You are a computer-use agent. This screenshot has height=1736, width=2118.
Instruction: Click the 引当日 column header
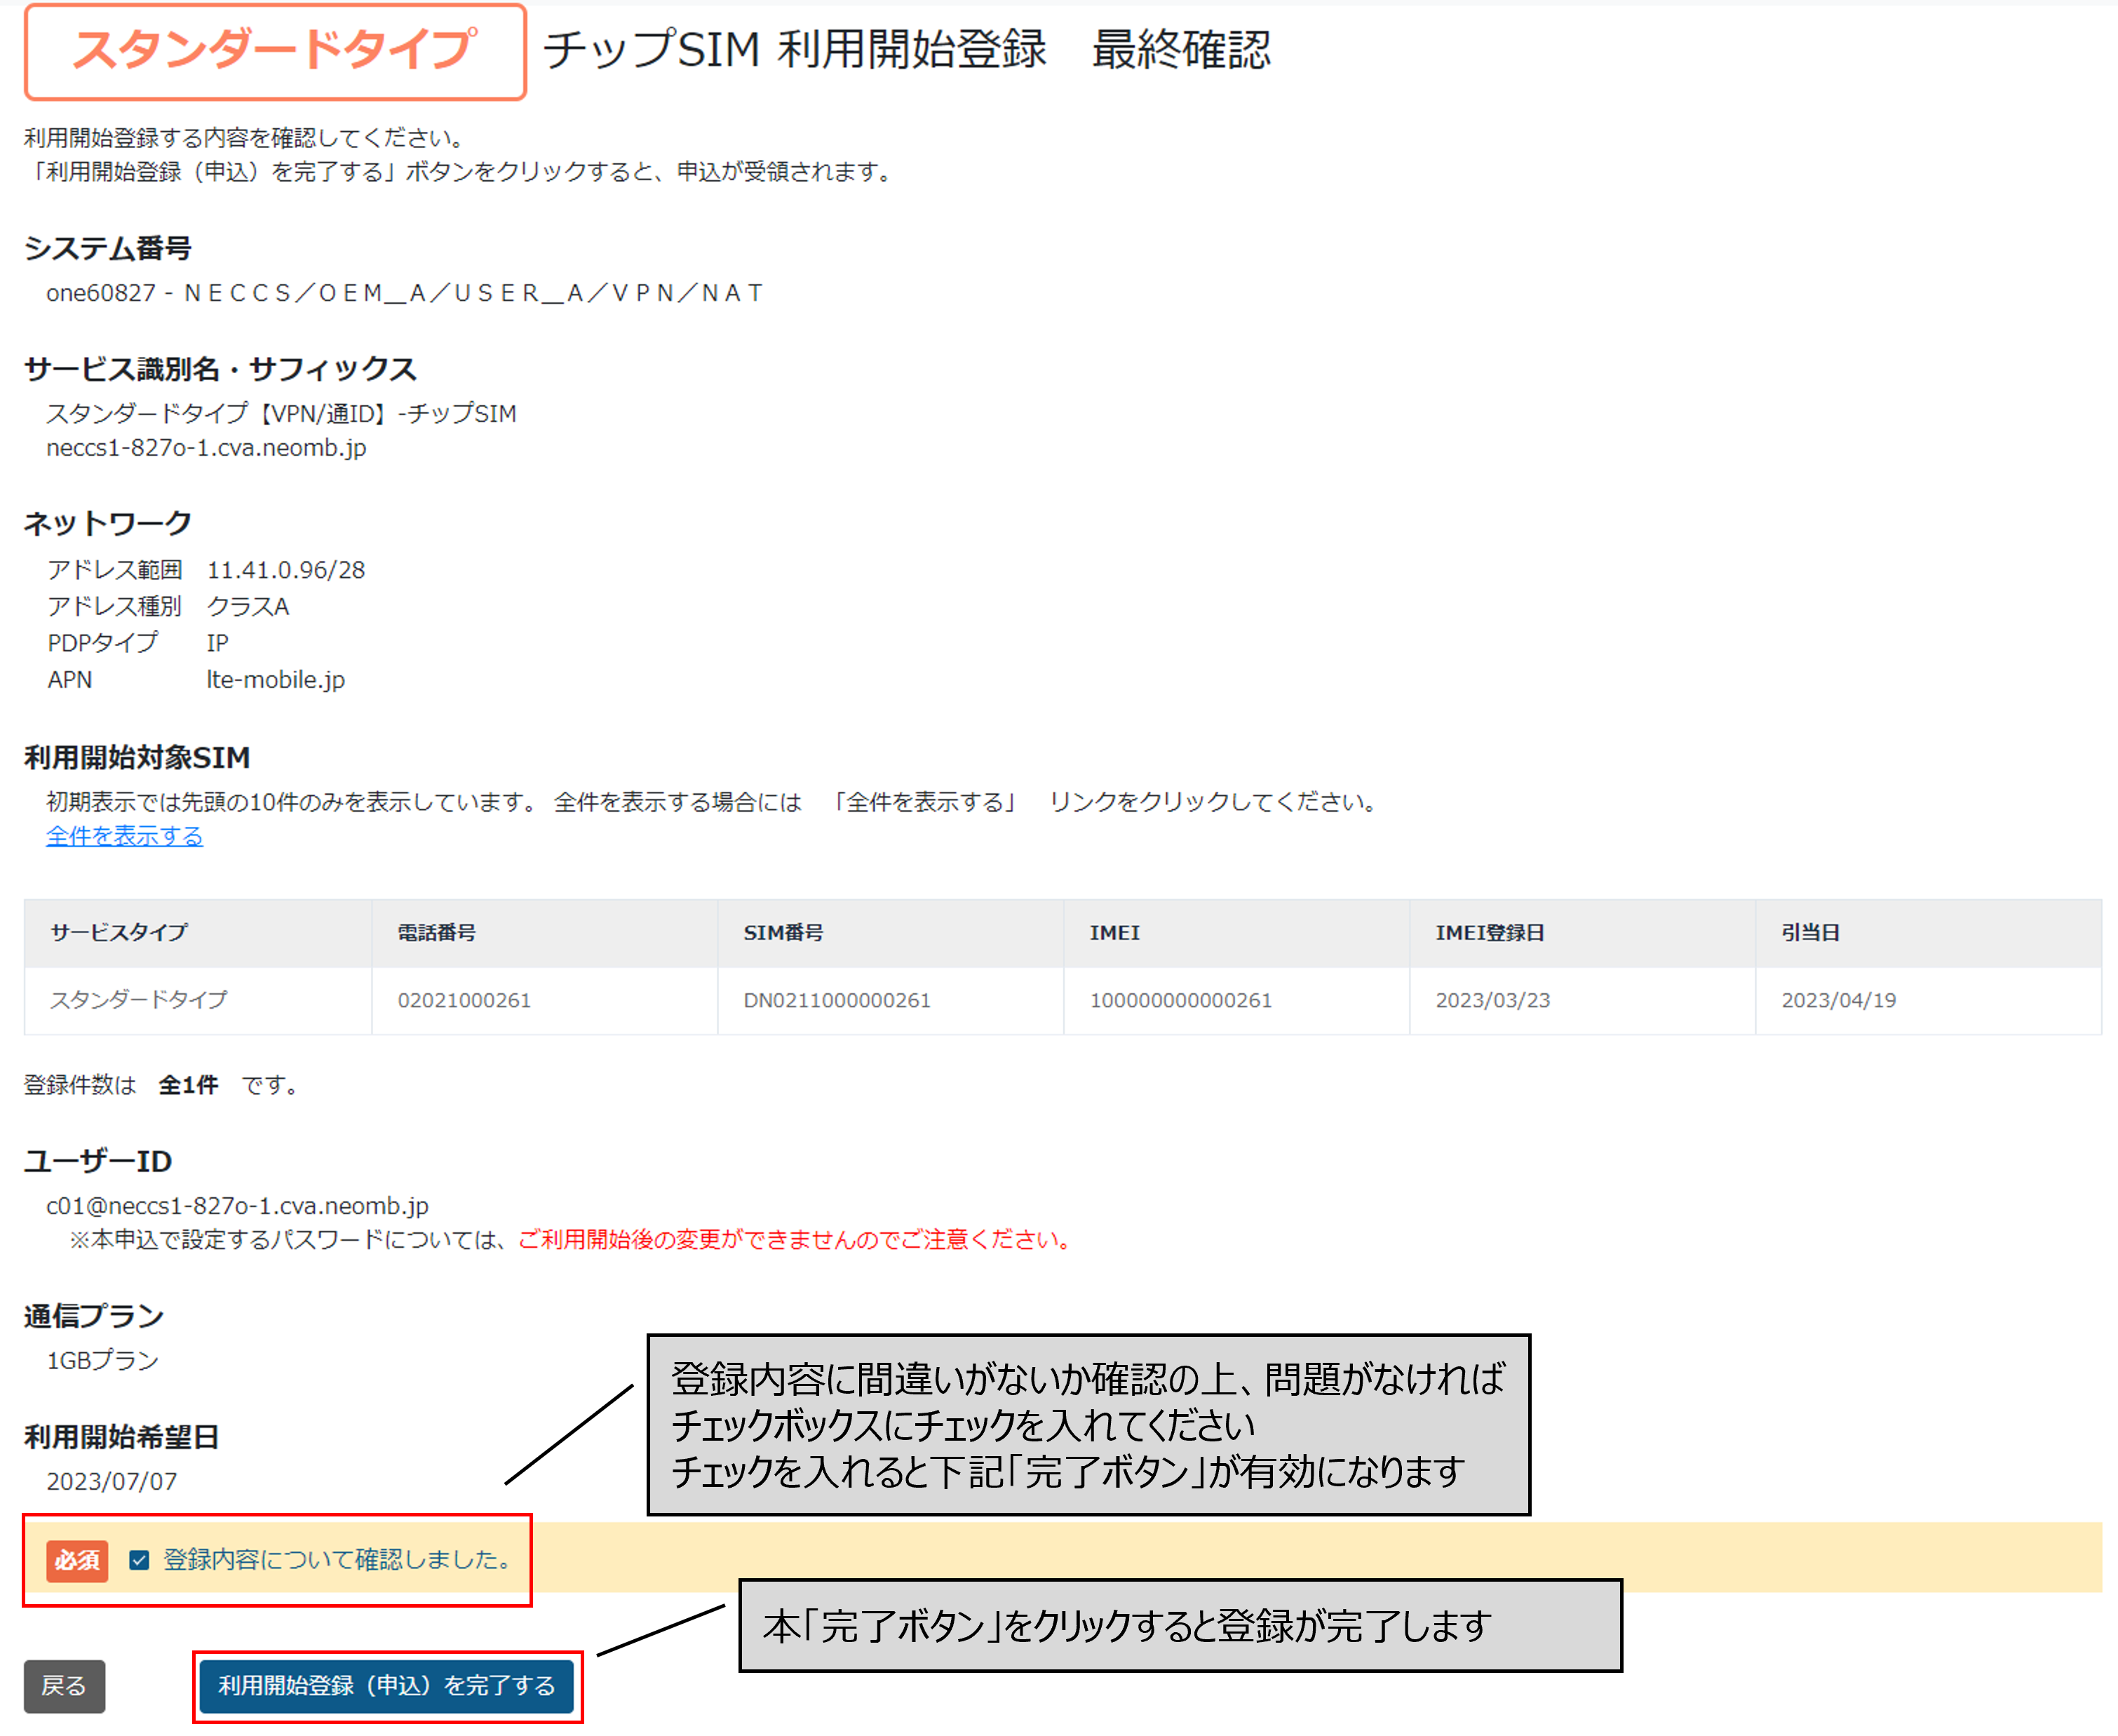[1809, 932]
